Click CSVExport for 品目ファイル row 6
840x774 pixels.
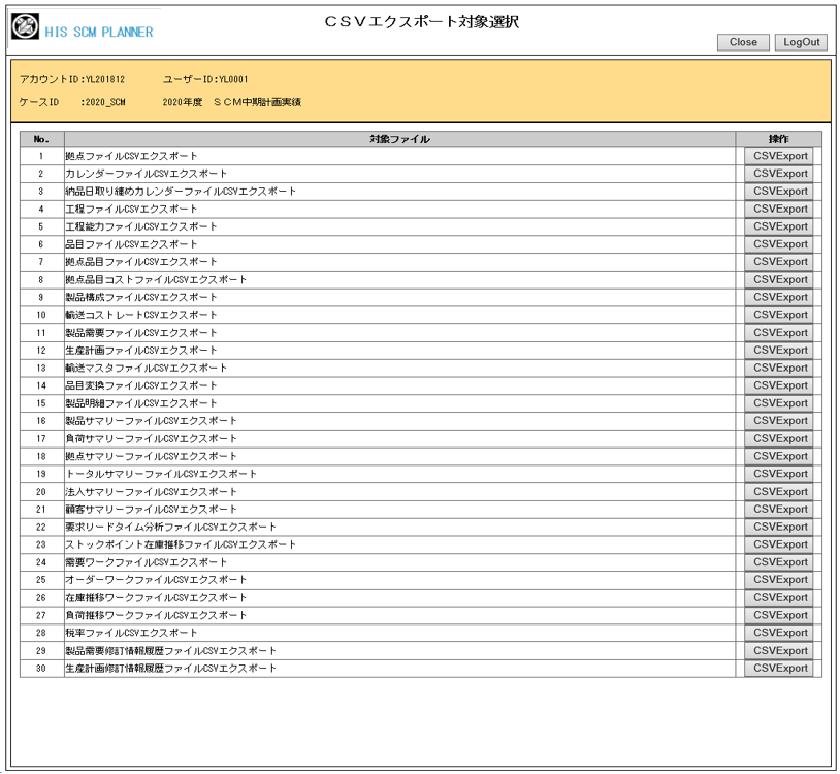click(778, 244)
